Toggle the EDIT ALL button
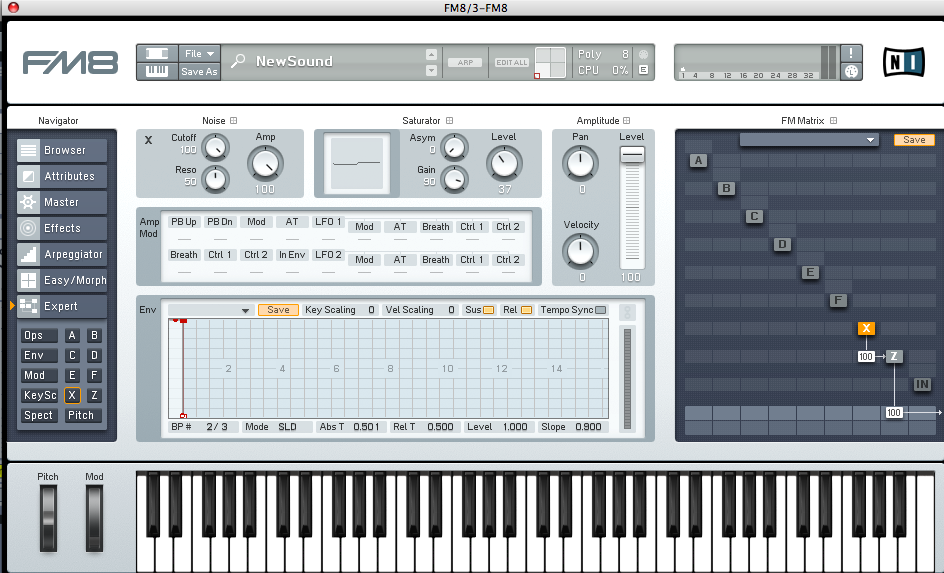This screenshot has height=573, width=944. [x=512, y=62]
